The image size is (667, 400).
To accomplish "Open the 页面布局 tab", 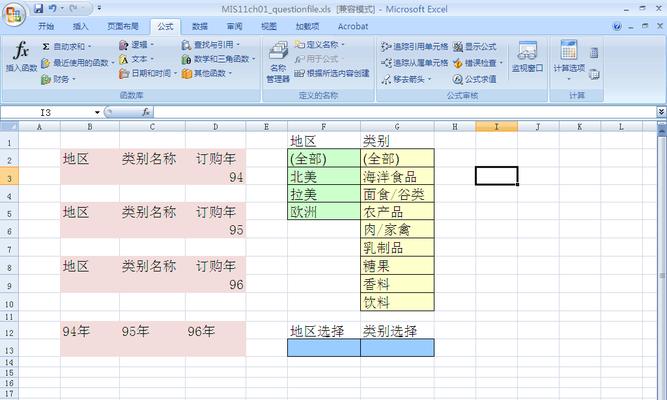I will (123, 26).
